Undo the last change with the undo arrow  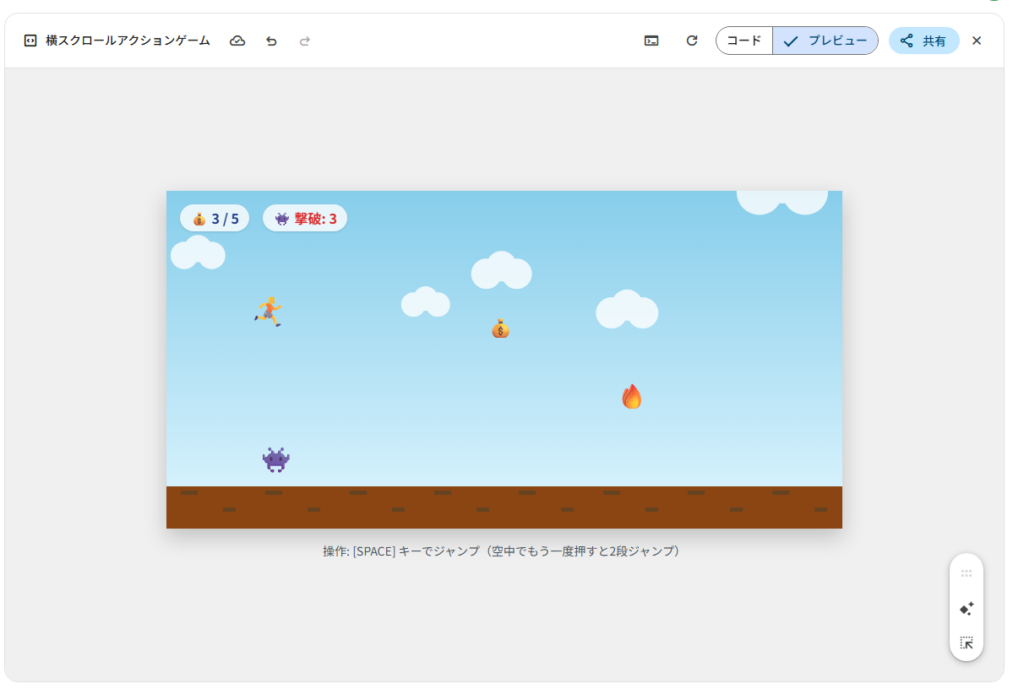click(271, 41)
